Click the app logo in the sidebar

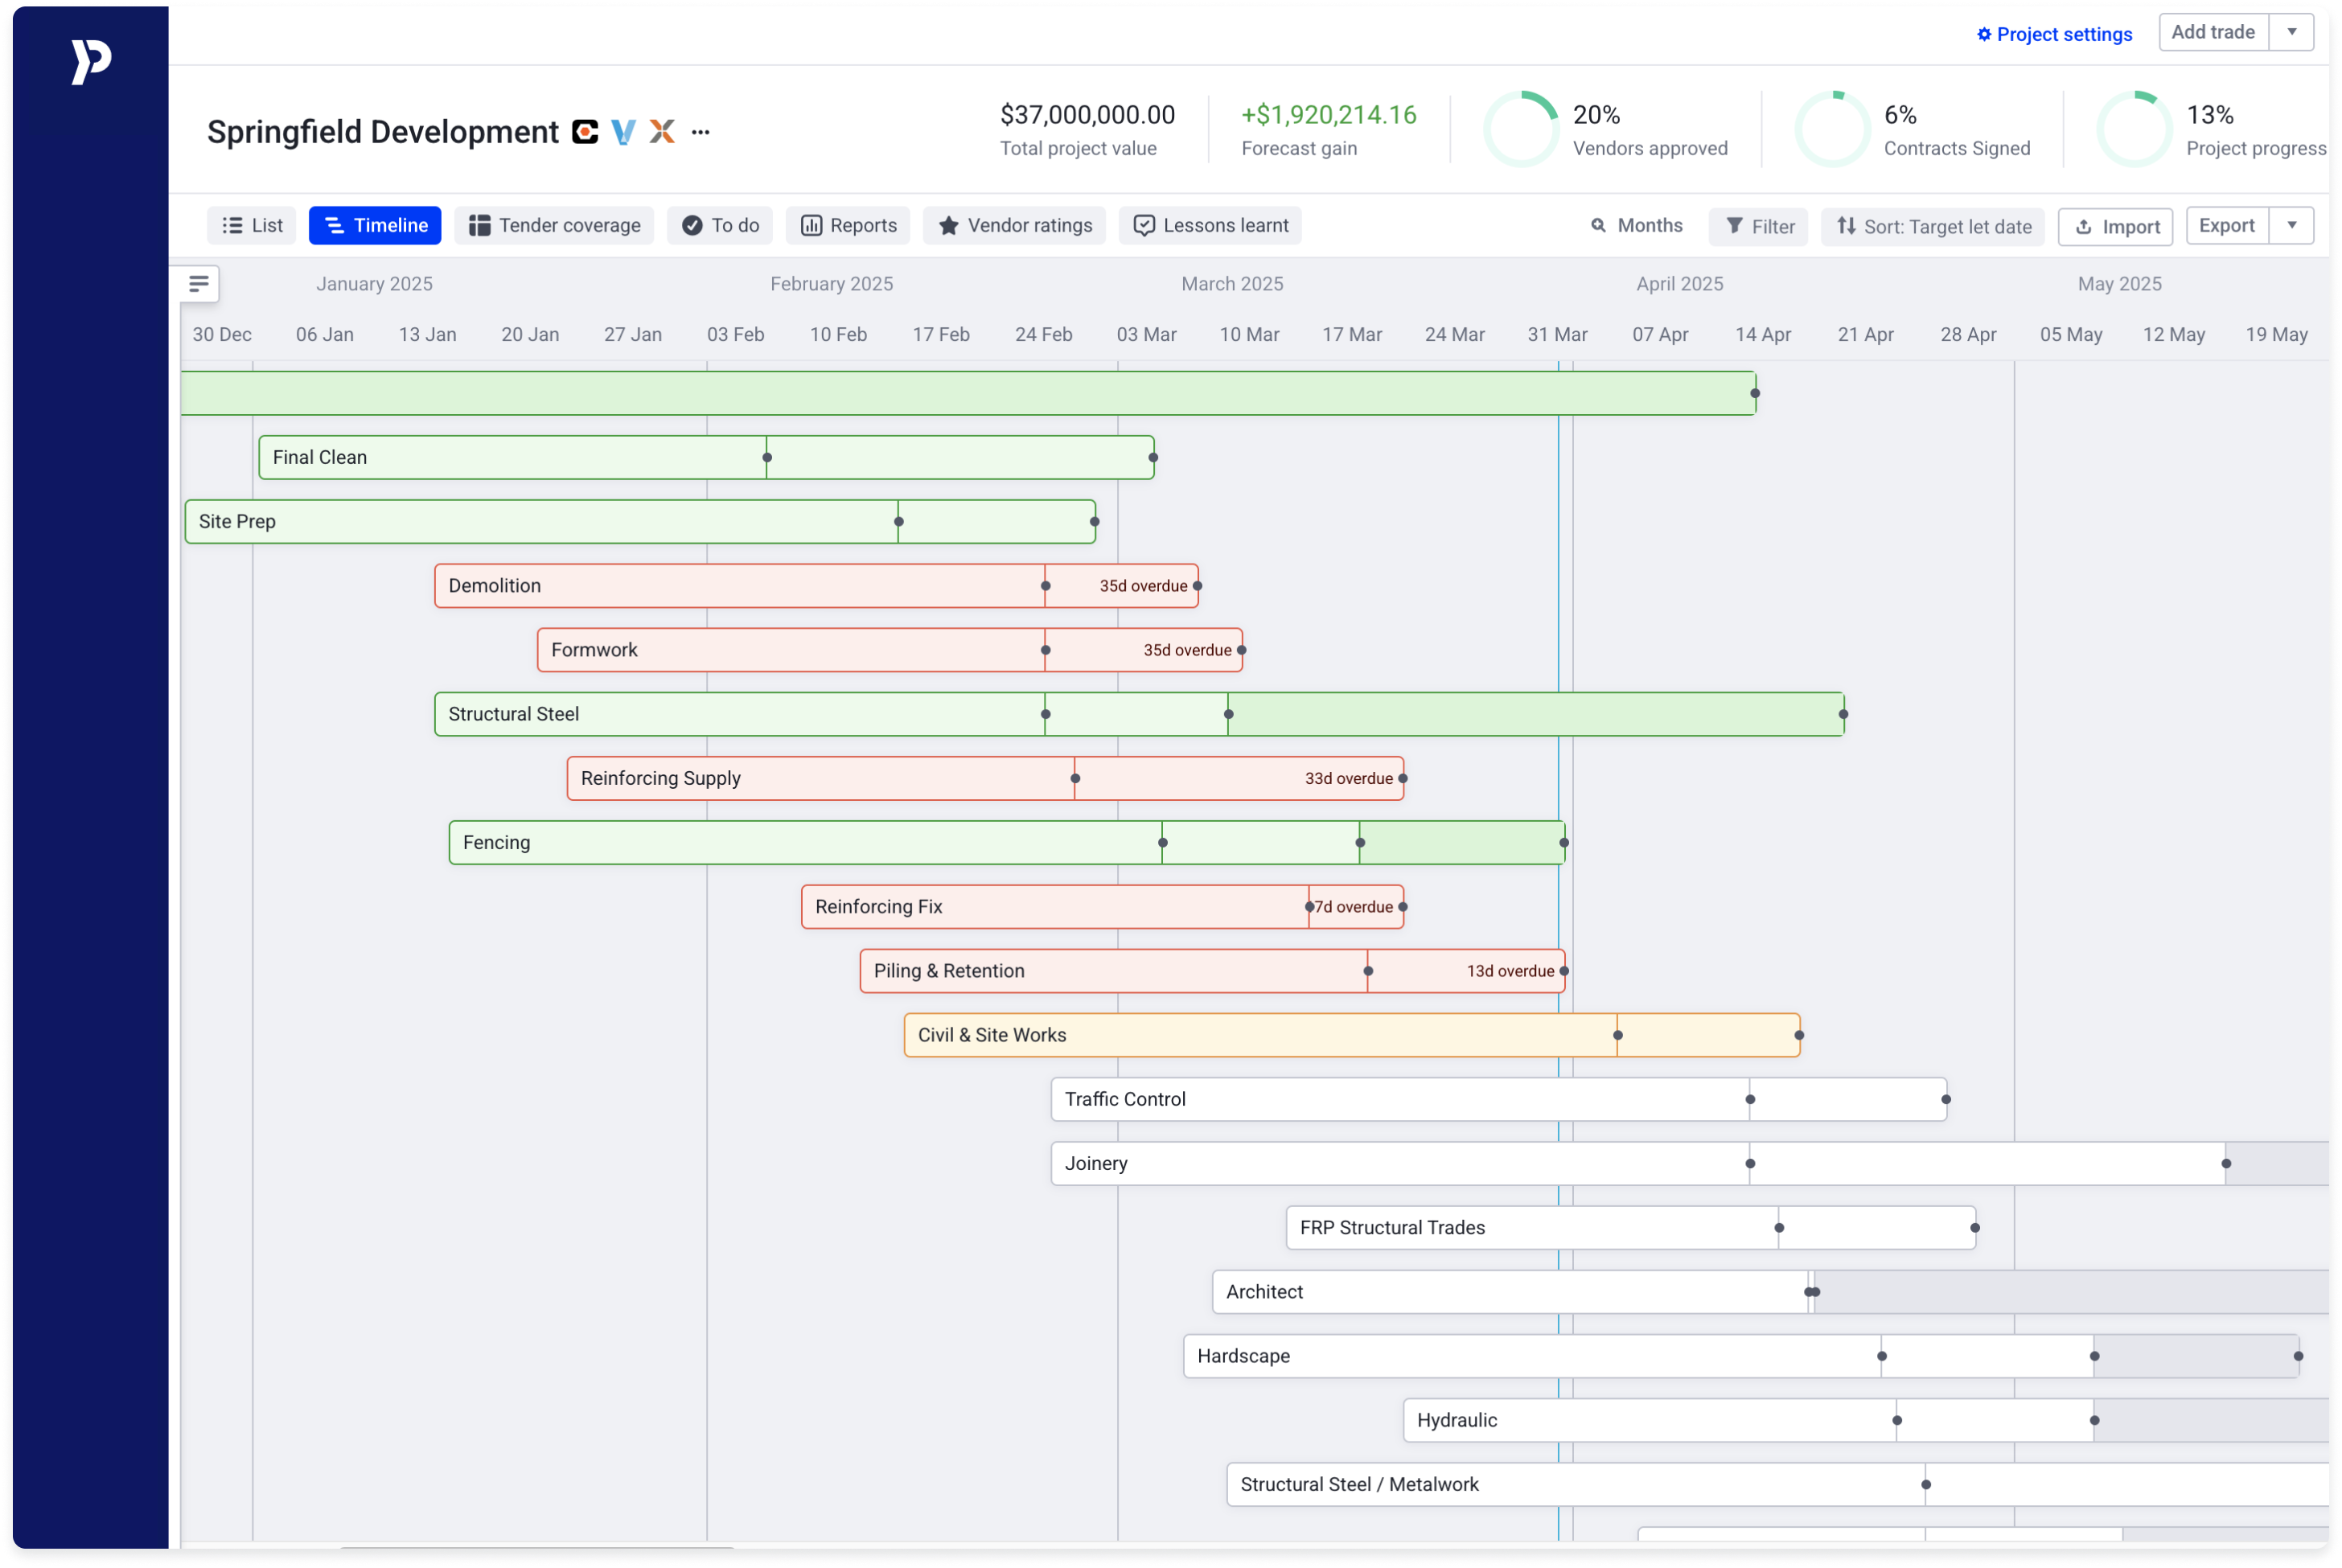point(91,62)
